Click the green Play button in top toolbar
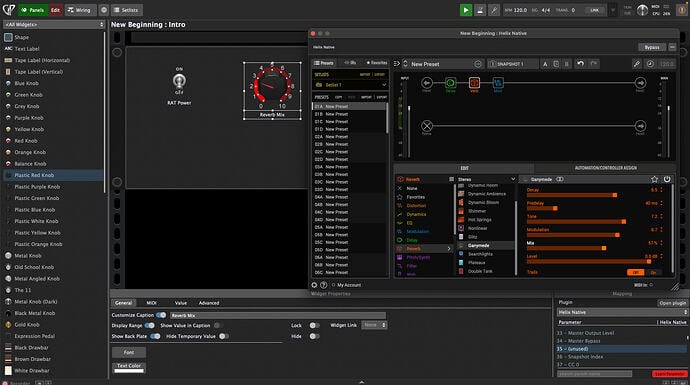 point(466,10)
